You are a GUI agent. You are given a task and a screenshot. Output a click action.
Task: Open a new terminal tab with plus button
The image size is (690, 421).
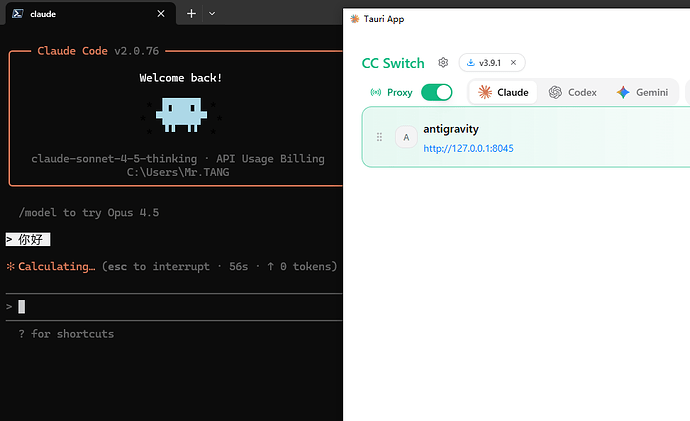(191, 14)
